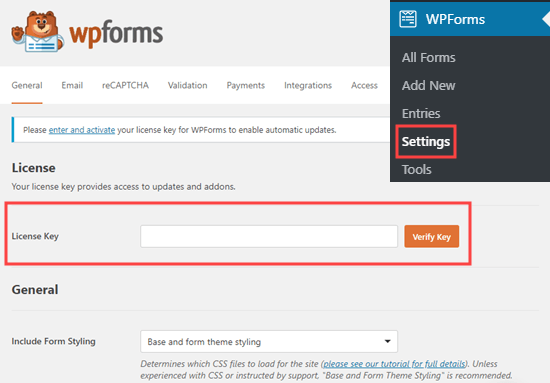The image size is (550, 383).
Task: Switch to the Email tab
Action: tap(72, 86)
